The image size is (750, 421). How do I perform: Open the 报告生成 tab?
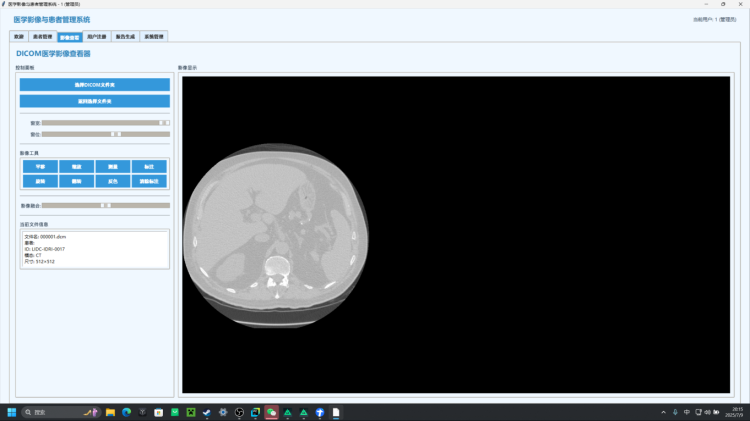click(x=126, y=36)
